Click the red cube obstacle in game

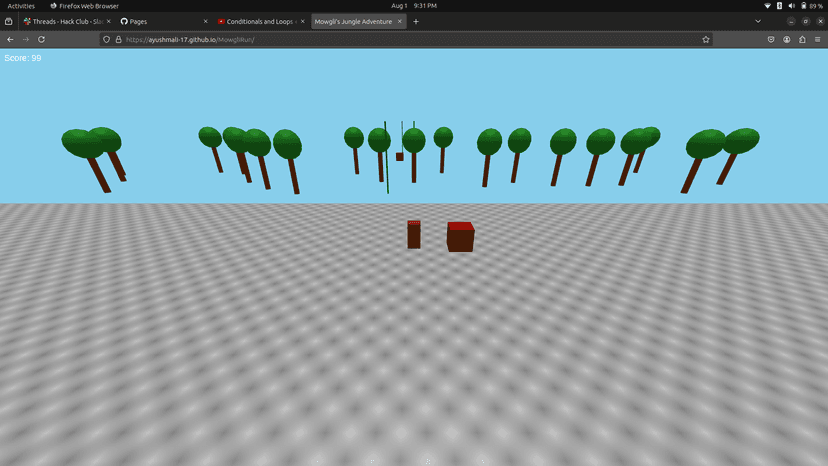tap(460, 237)
